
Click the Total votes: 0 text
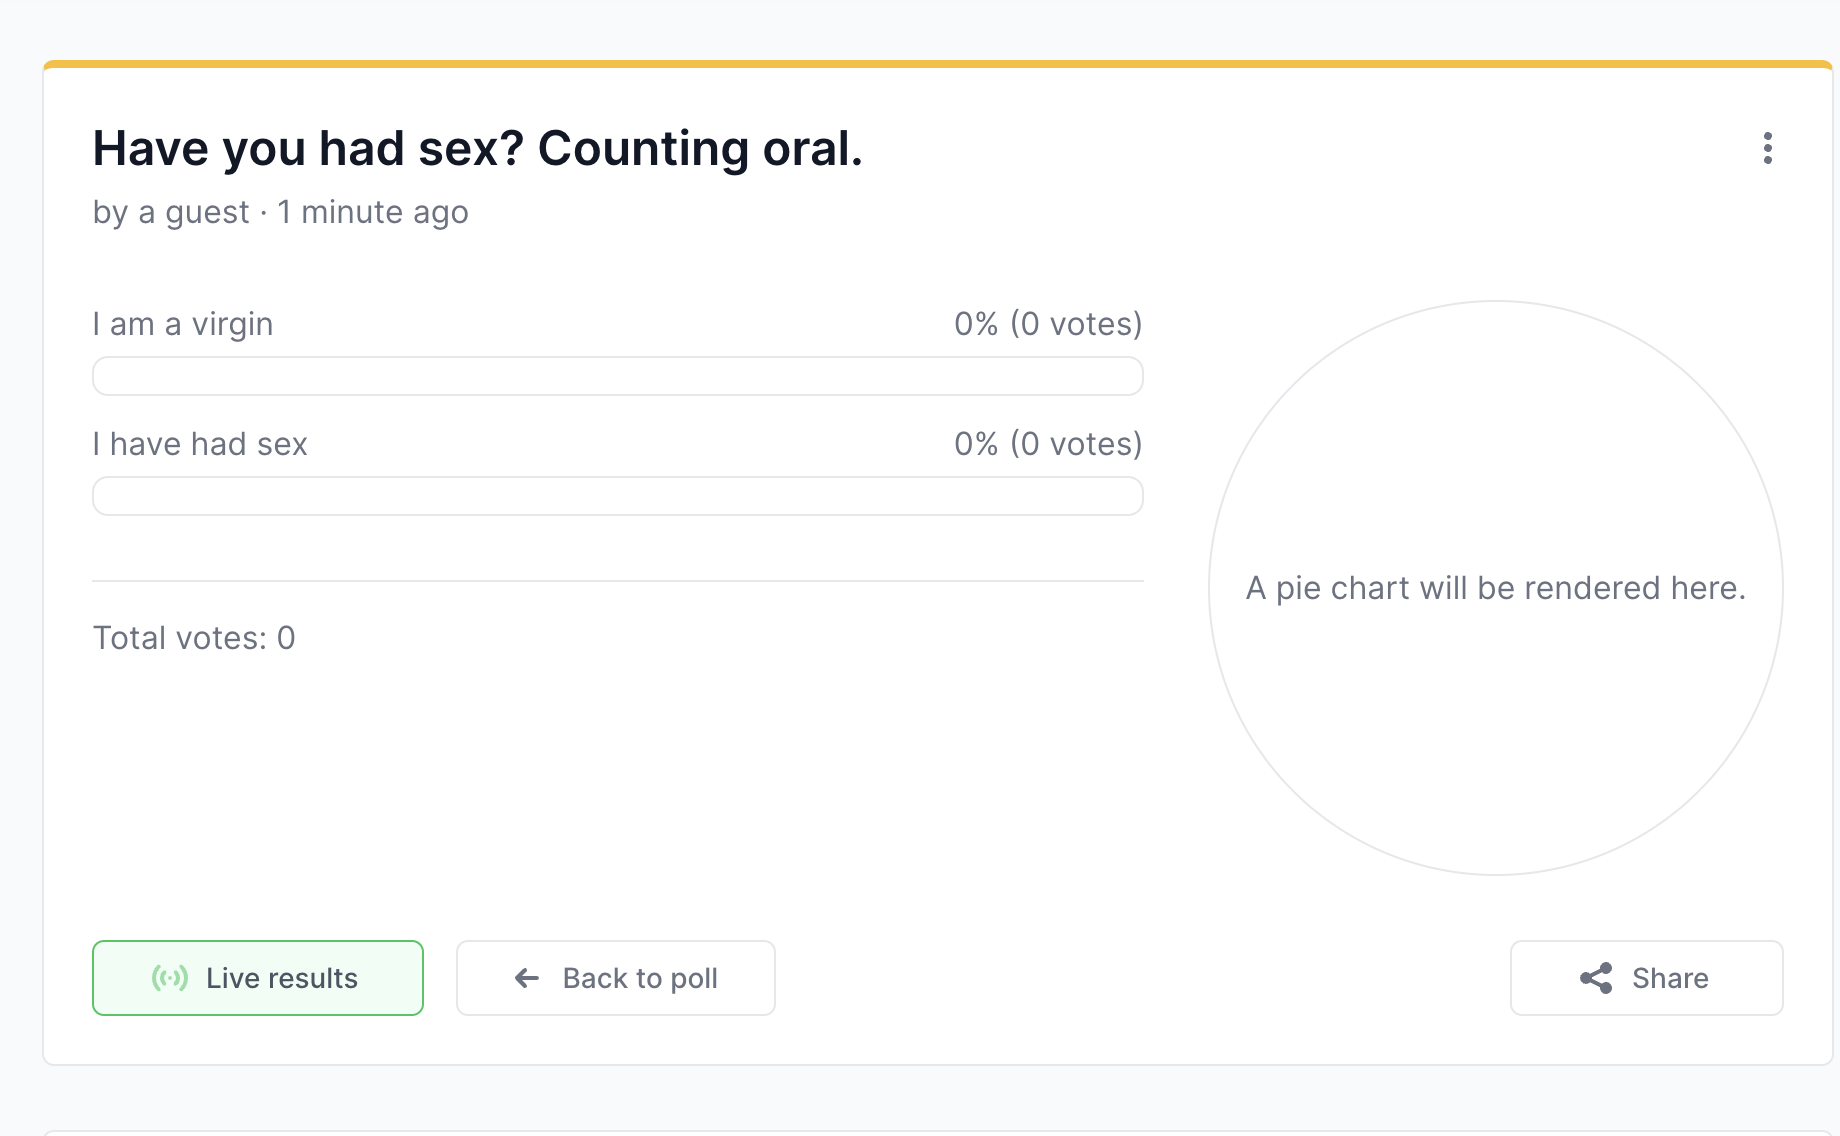coord(194,638)
